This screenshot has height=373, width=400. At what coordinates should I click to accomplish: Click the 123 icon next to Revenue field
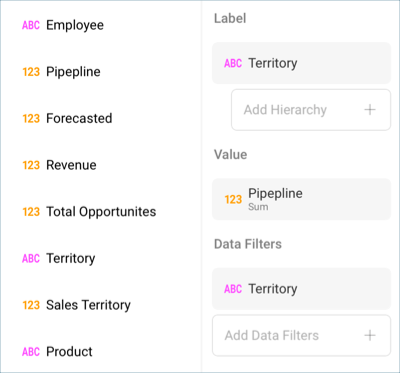pos(31,165)
